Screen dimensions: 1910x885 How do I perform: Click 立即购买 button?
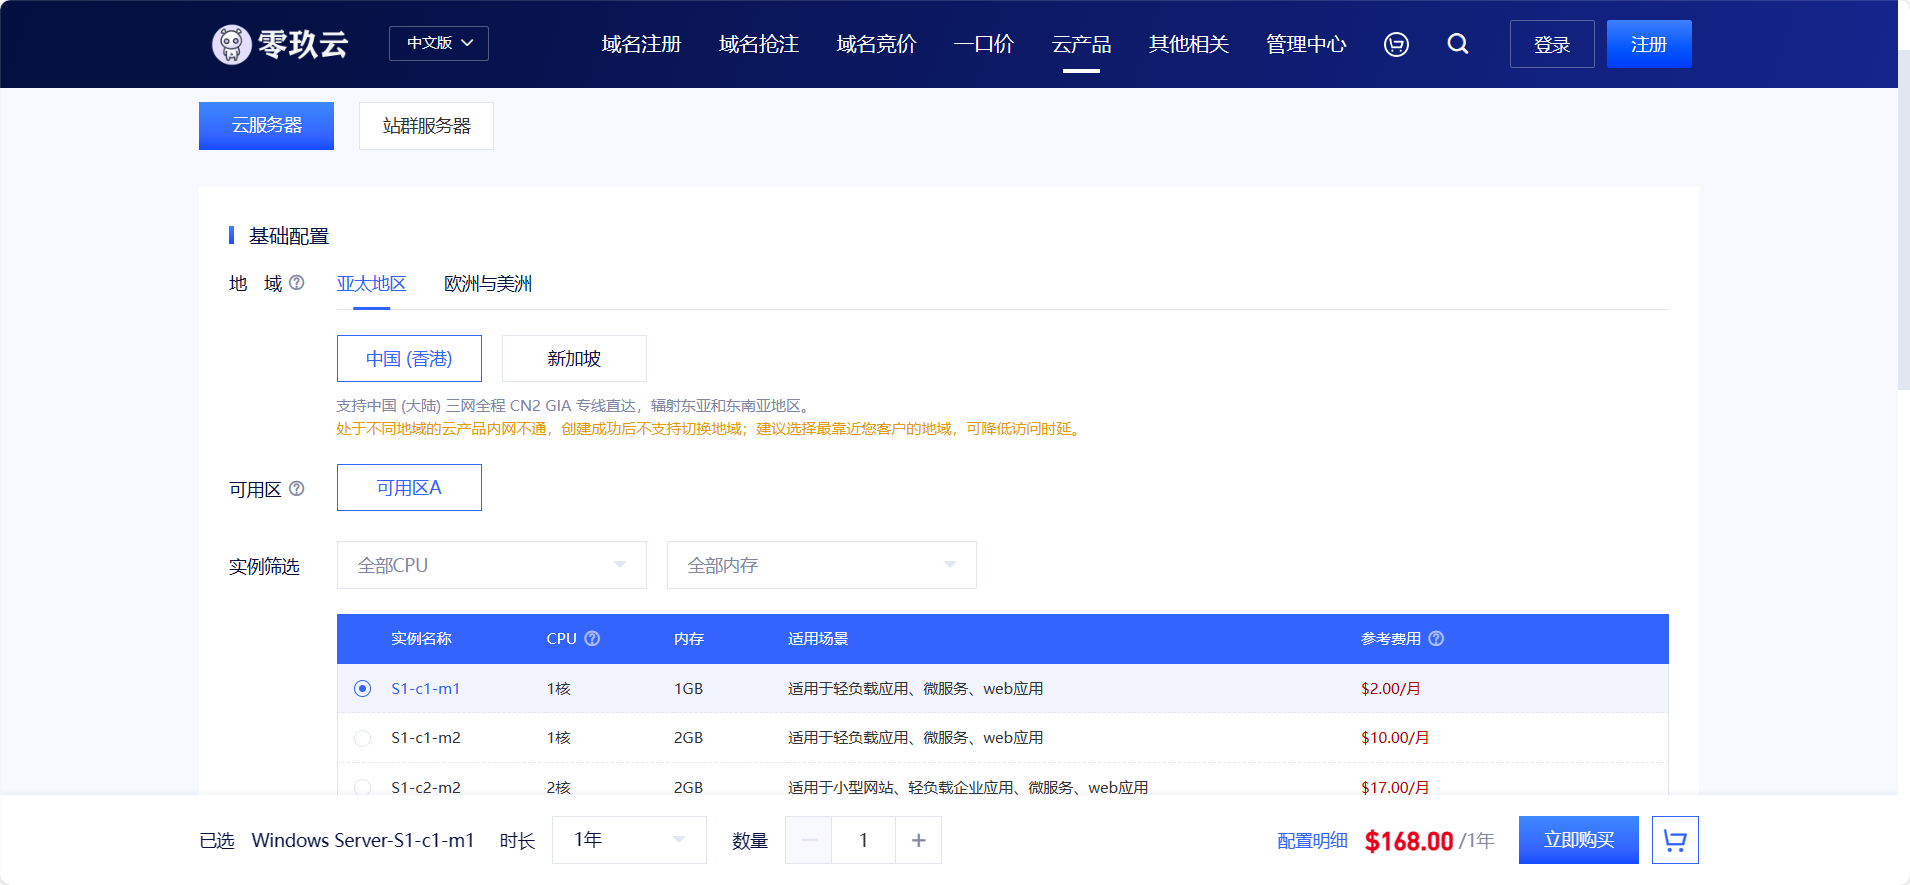(x=1579, y=840)
